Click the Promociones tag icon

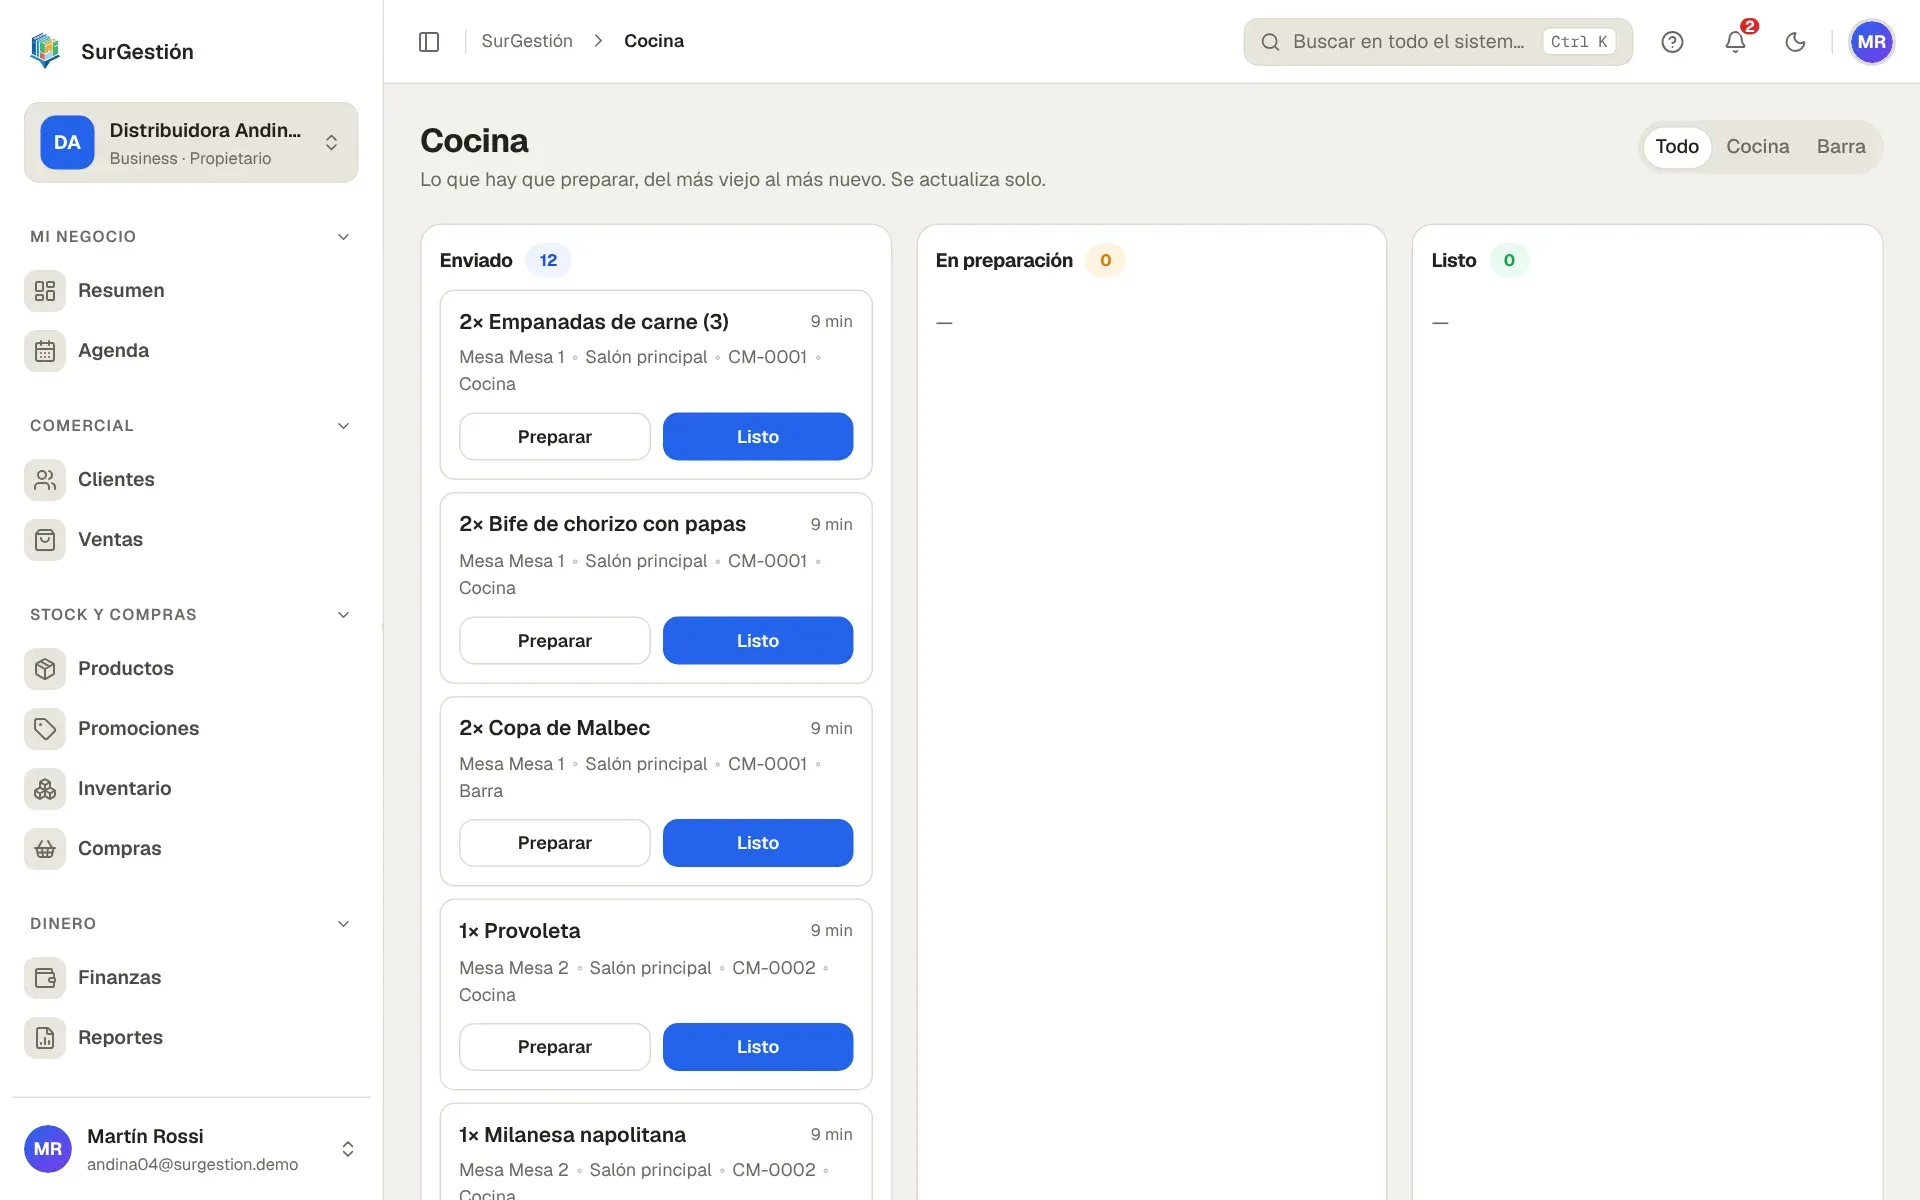coord(45,729)
